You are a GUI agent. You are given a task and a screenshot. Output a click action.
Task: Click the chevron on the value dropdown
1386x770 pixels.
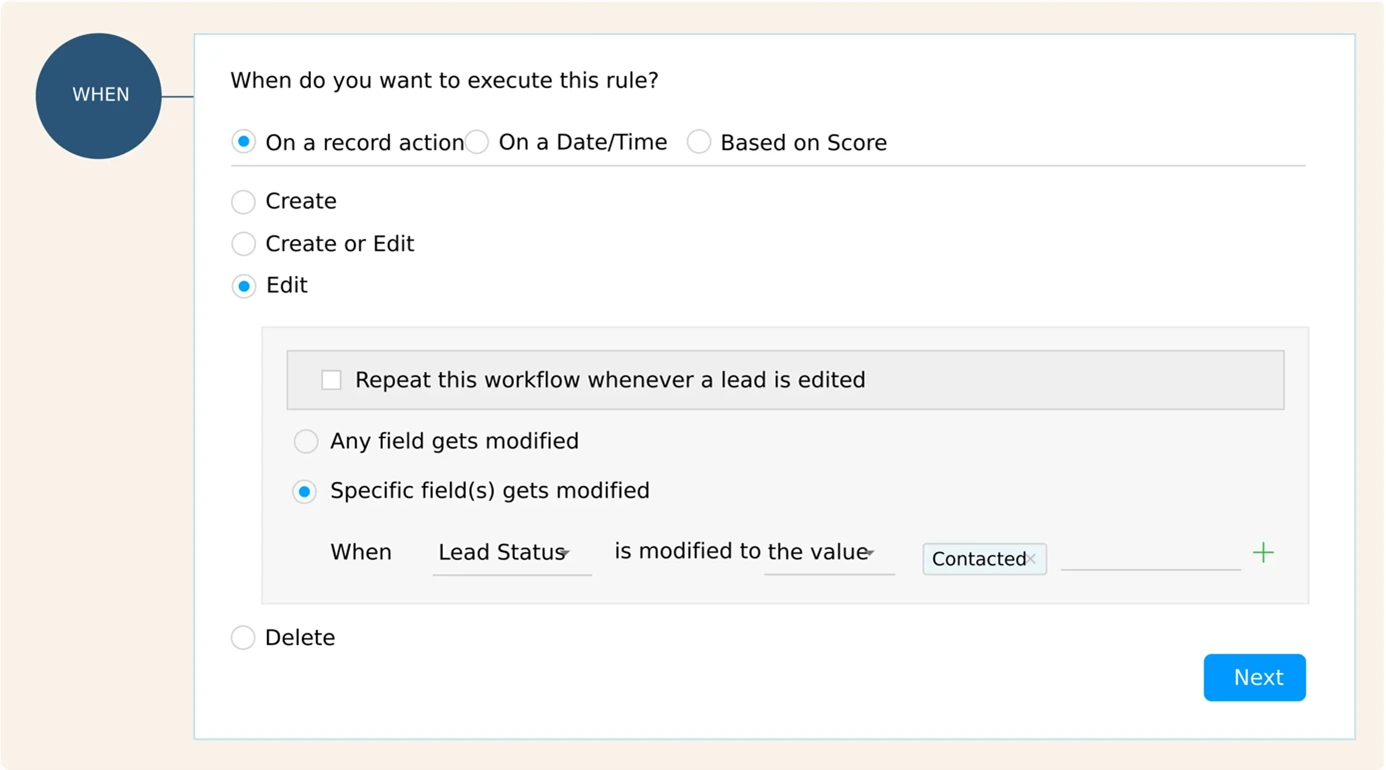pos(868,555)
